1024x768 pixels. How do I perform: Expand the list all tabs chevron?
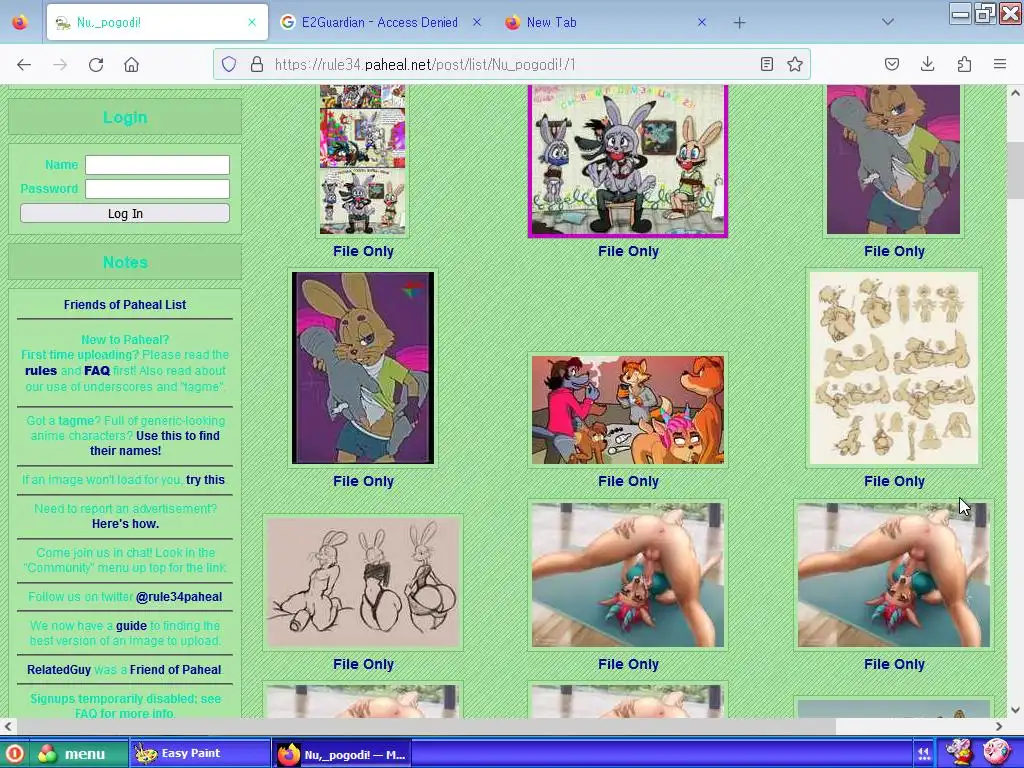pyautogui.click(x=888, y=22)
